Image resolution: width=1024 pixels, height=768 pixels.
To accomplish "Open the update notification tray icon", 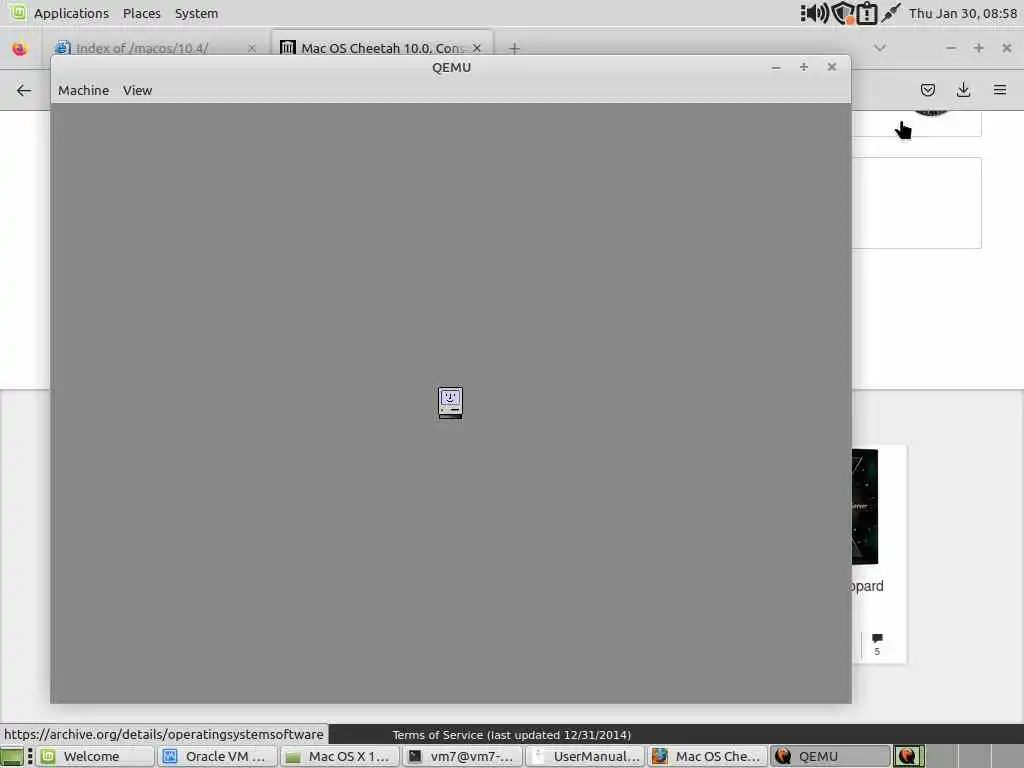I will (867, 13).
